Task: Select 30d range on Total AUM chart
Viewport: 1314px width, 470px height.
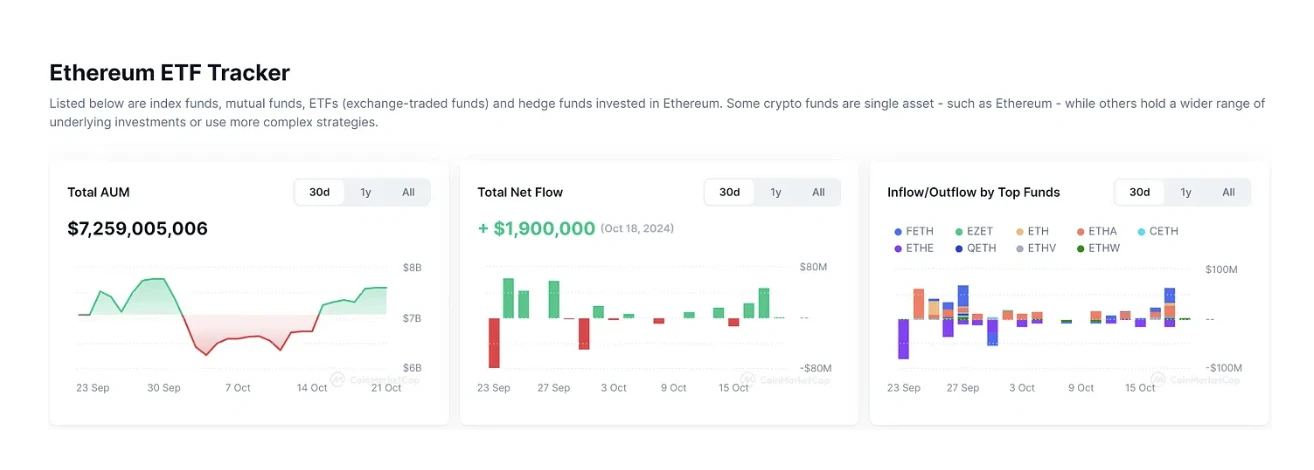Action: [x=319, y=192]
